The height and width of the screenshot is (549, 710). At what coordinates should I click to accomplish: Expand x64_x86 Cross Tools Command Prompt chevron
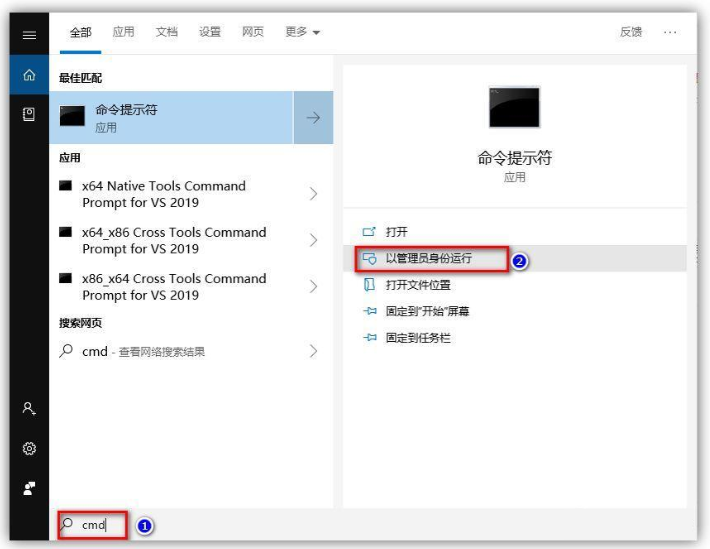click(313, 240)
